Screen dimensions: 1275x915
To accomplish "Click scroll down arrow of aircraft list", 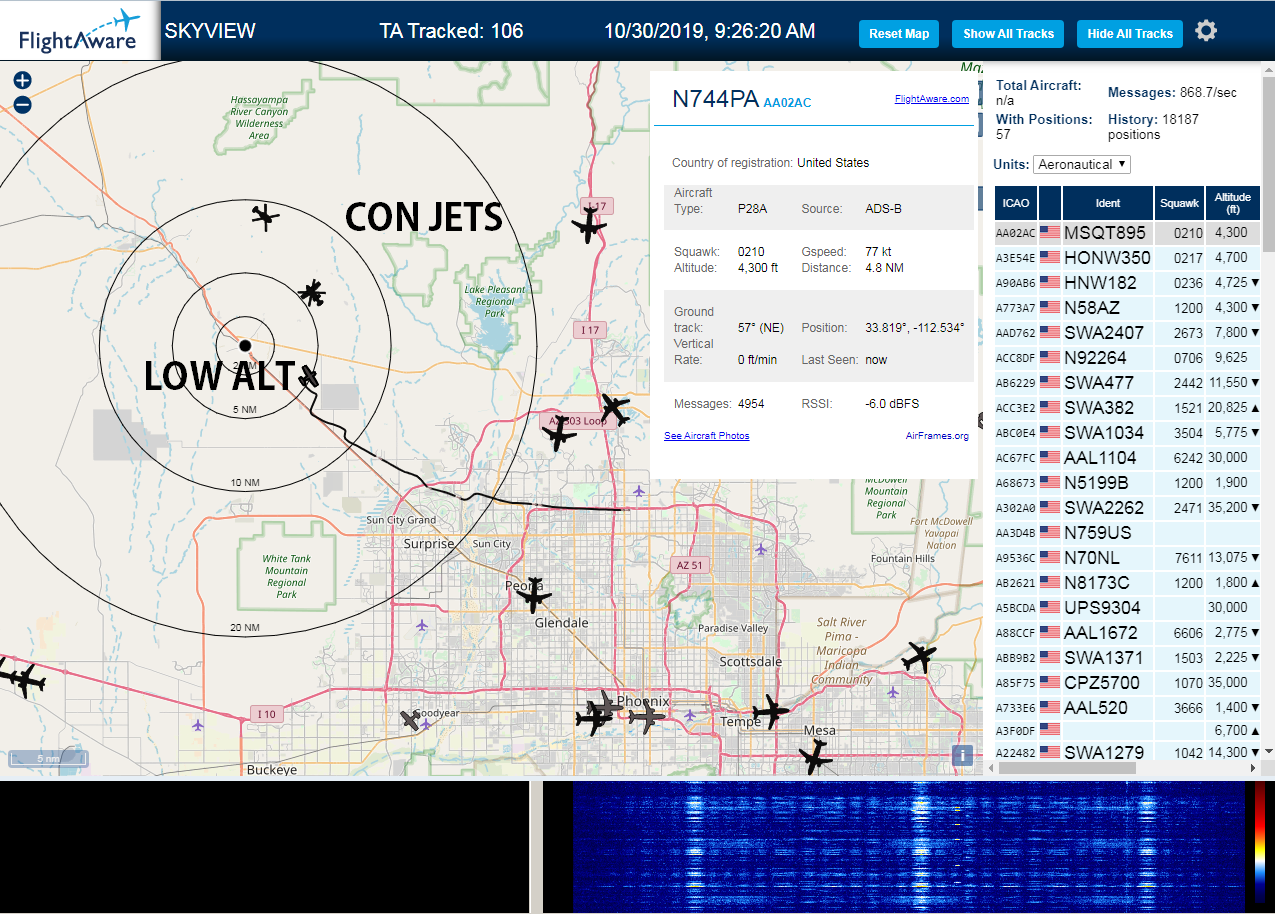I will pos(1269,751).
